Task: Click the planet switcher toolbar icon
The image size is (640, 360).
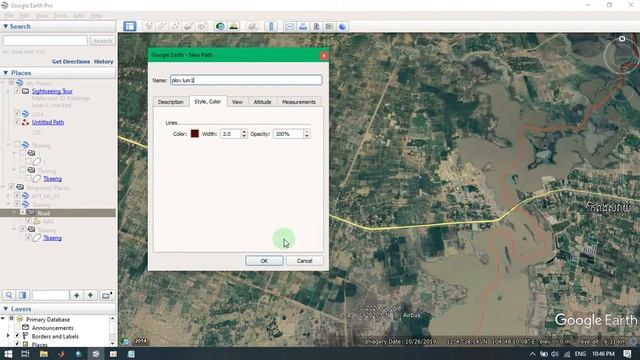Action: [x=252, y=27]
